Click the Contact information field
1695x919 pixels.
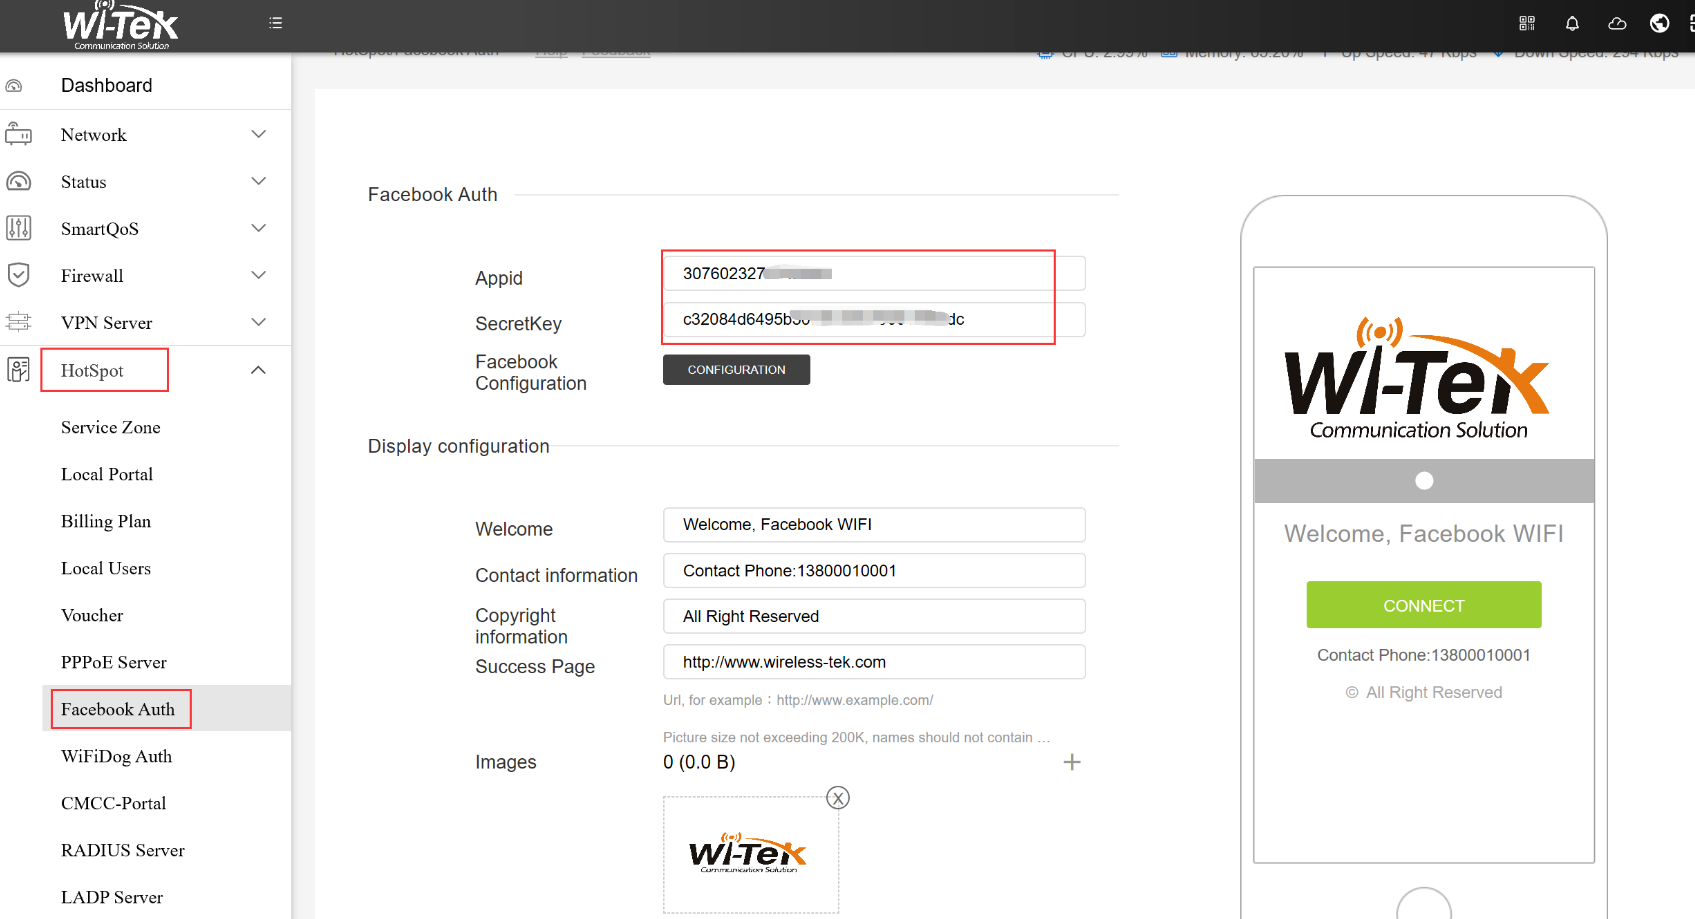(x=874, y=571)
